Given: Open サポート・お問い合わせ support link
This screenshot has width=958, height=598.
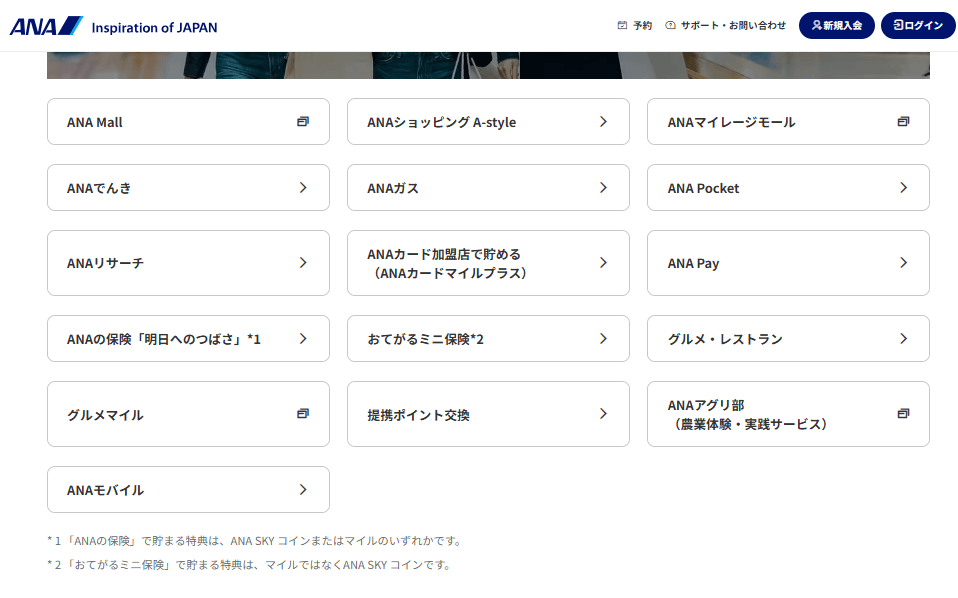Looking at the screenshot, I should coord(725,26).
